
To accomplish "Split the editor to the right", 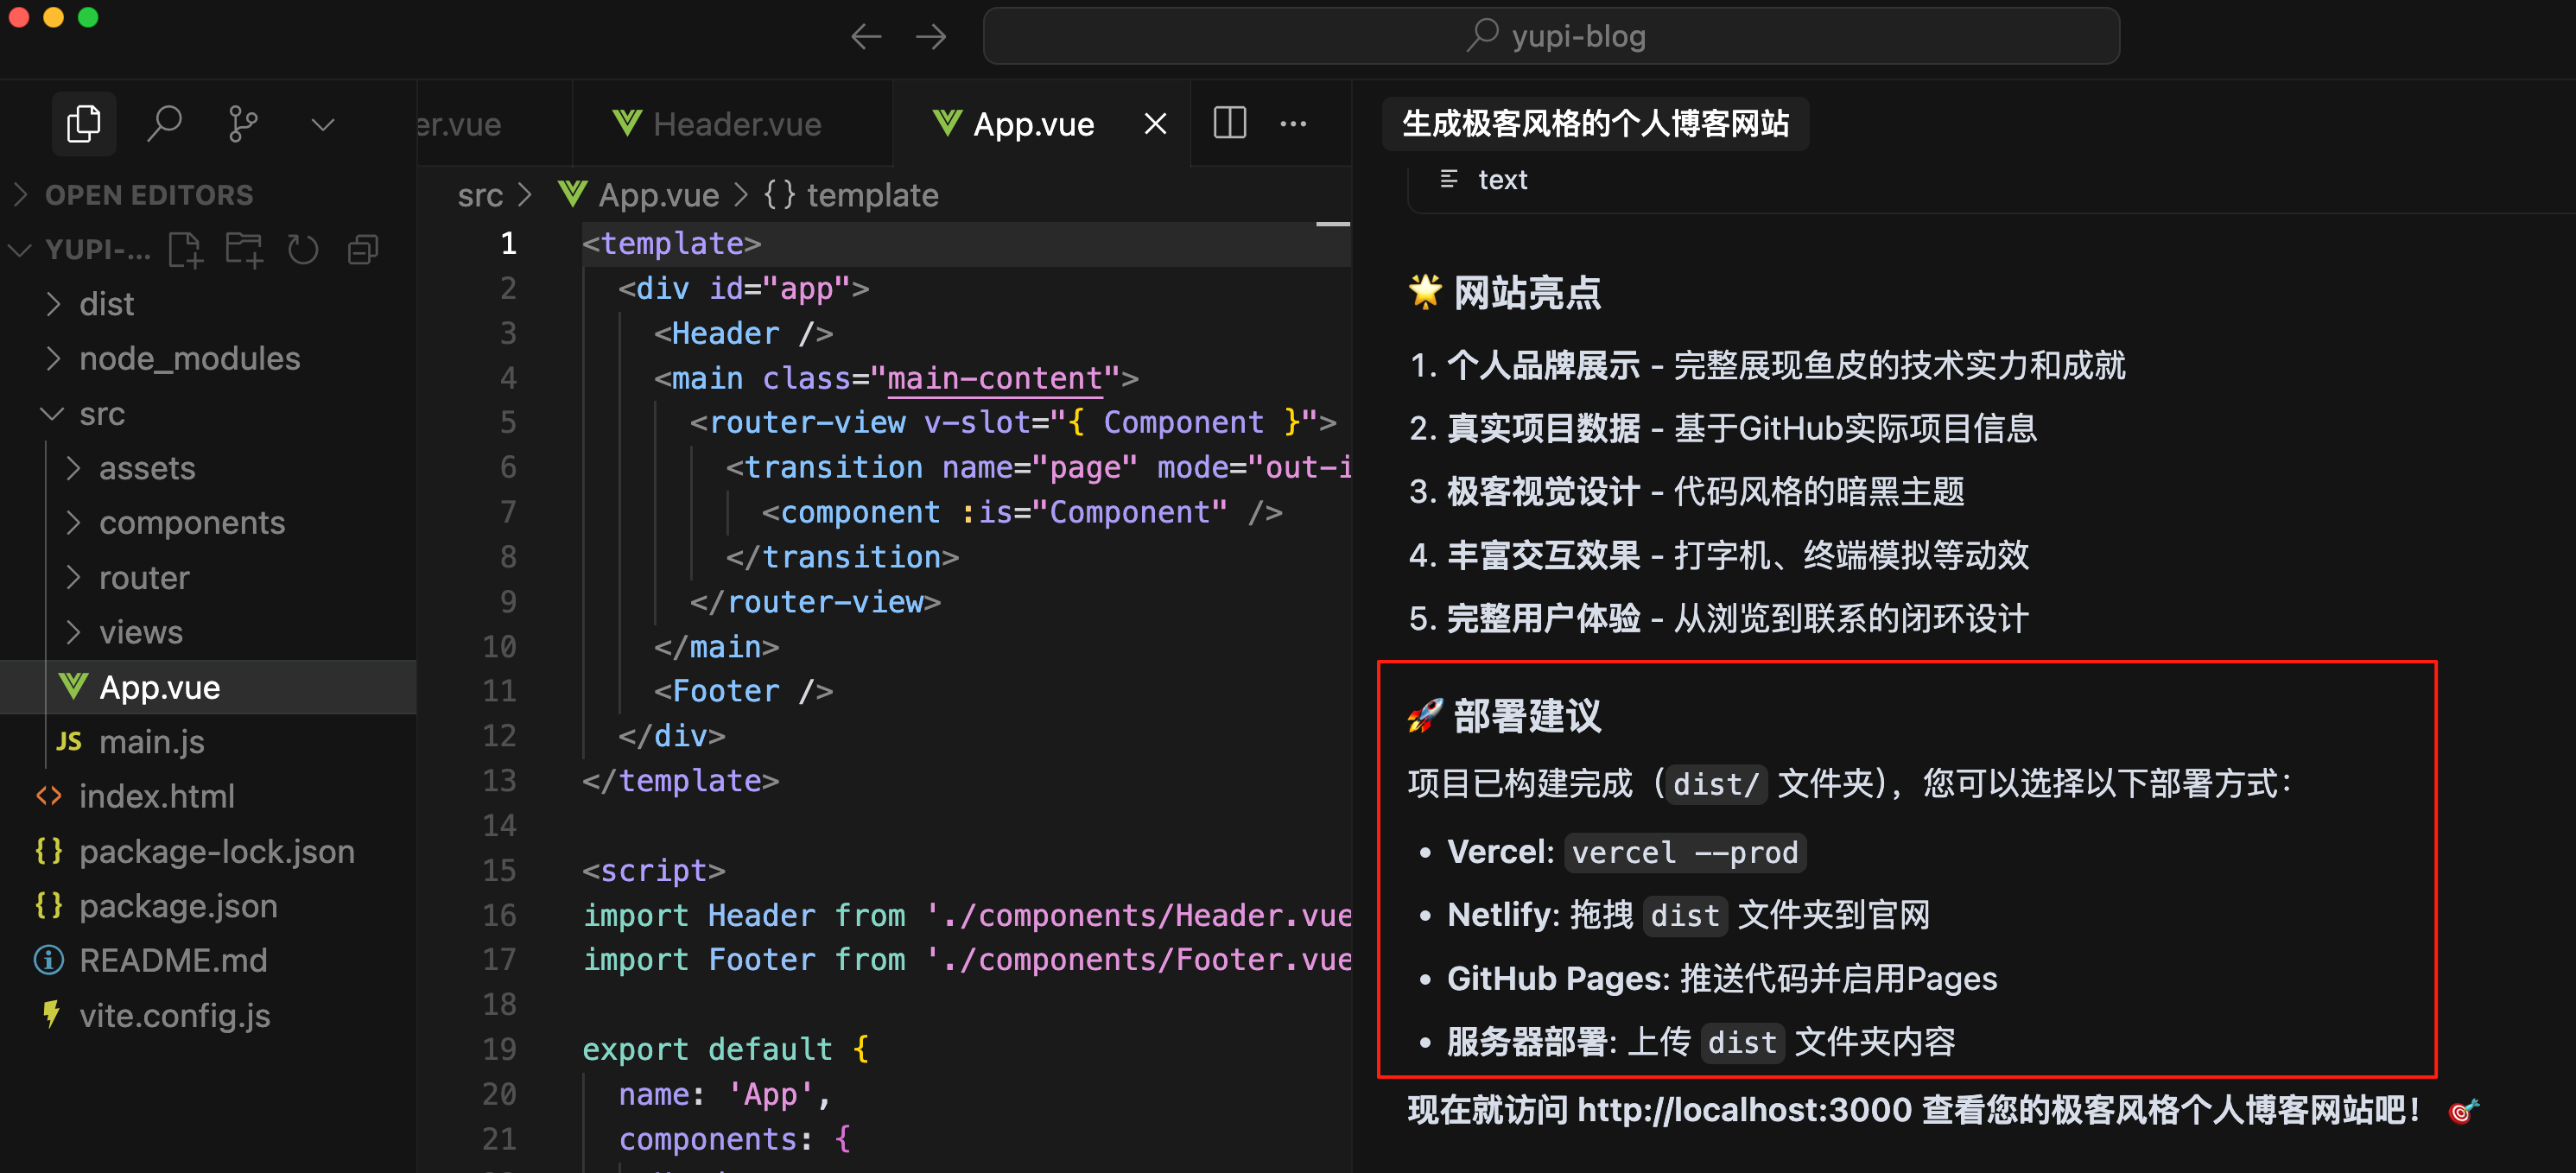I will (x=1229, y=124).
